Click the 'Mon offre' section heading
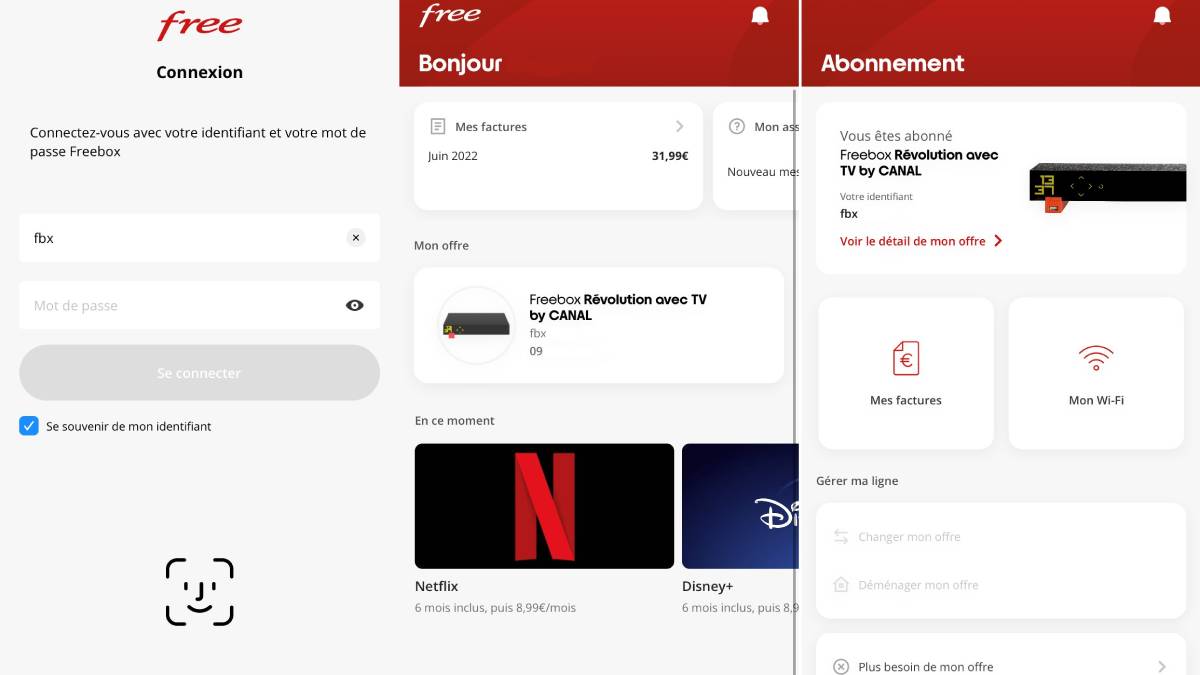 pos(441,245)
